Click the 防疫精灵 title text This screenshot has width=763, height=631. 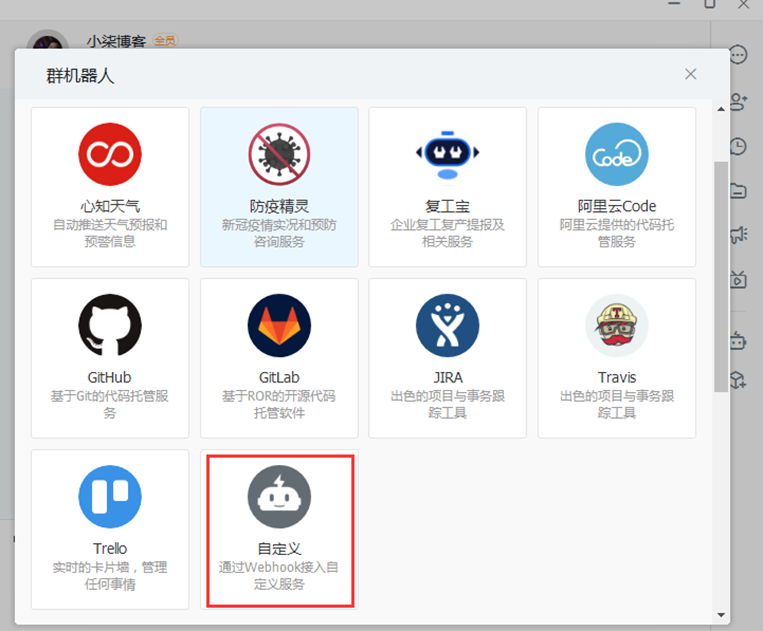click(x=279, y=206)
